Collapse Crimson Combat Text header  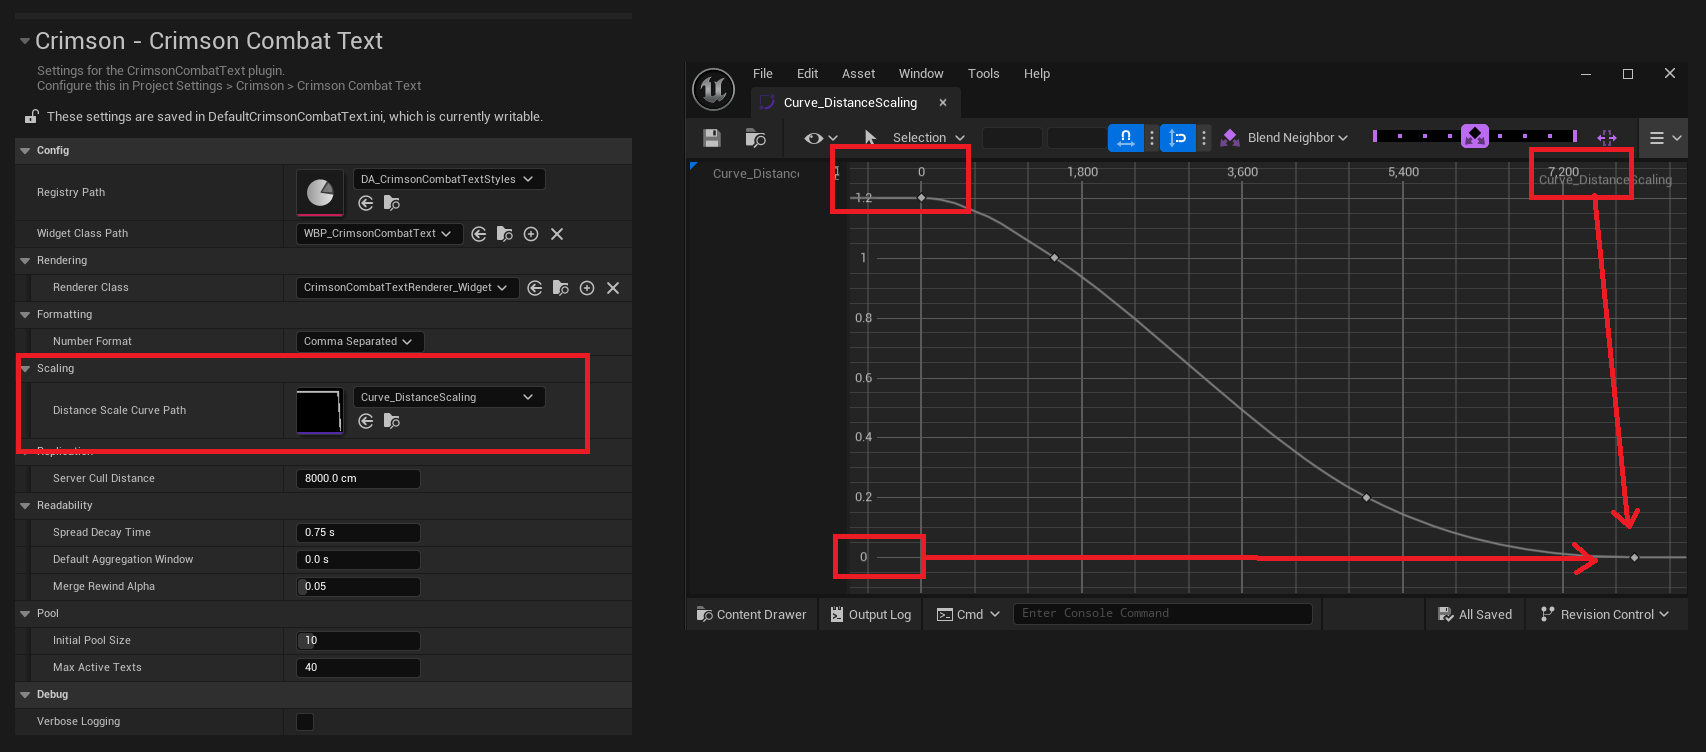click(x=25, y=41)
